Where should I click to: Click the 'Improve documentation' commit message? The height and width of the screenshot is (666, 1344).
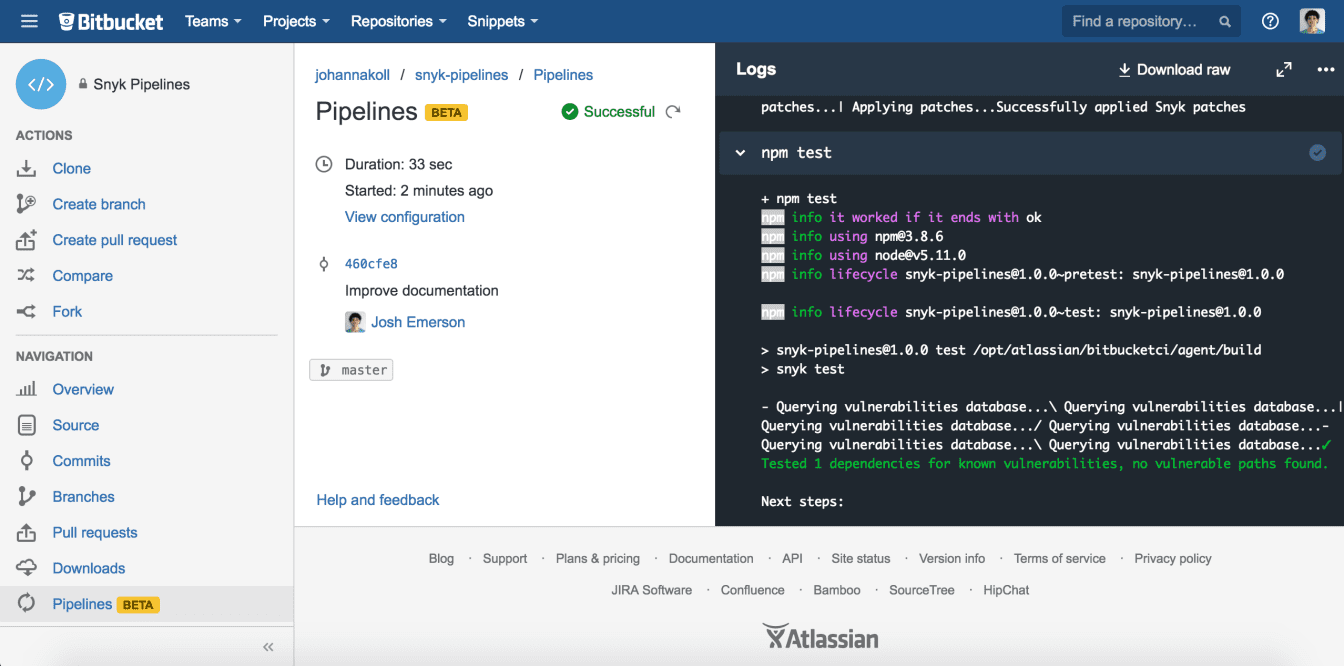click(x=422, y=291)
